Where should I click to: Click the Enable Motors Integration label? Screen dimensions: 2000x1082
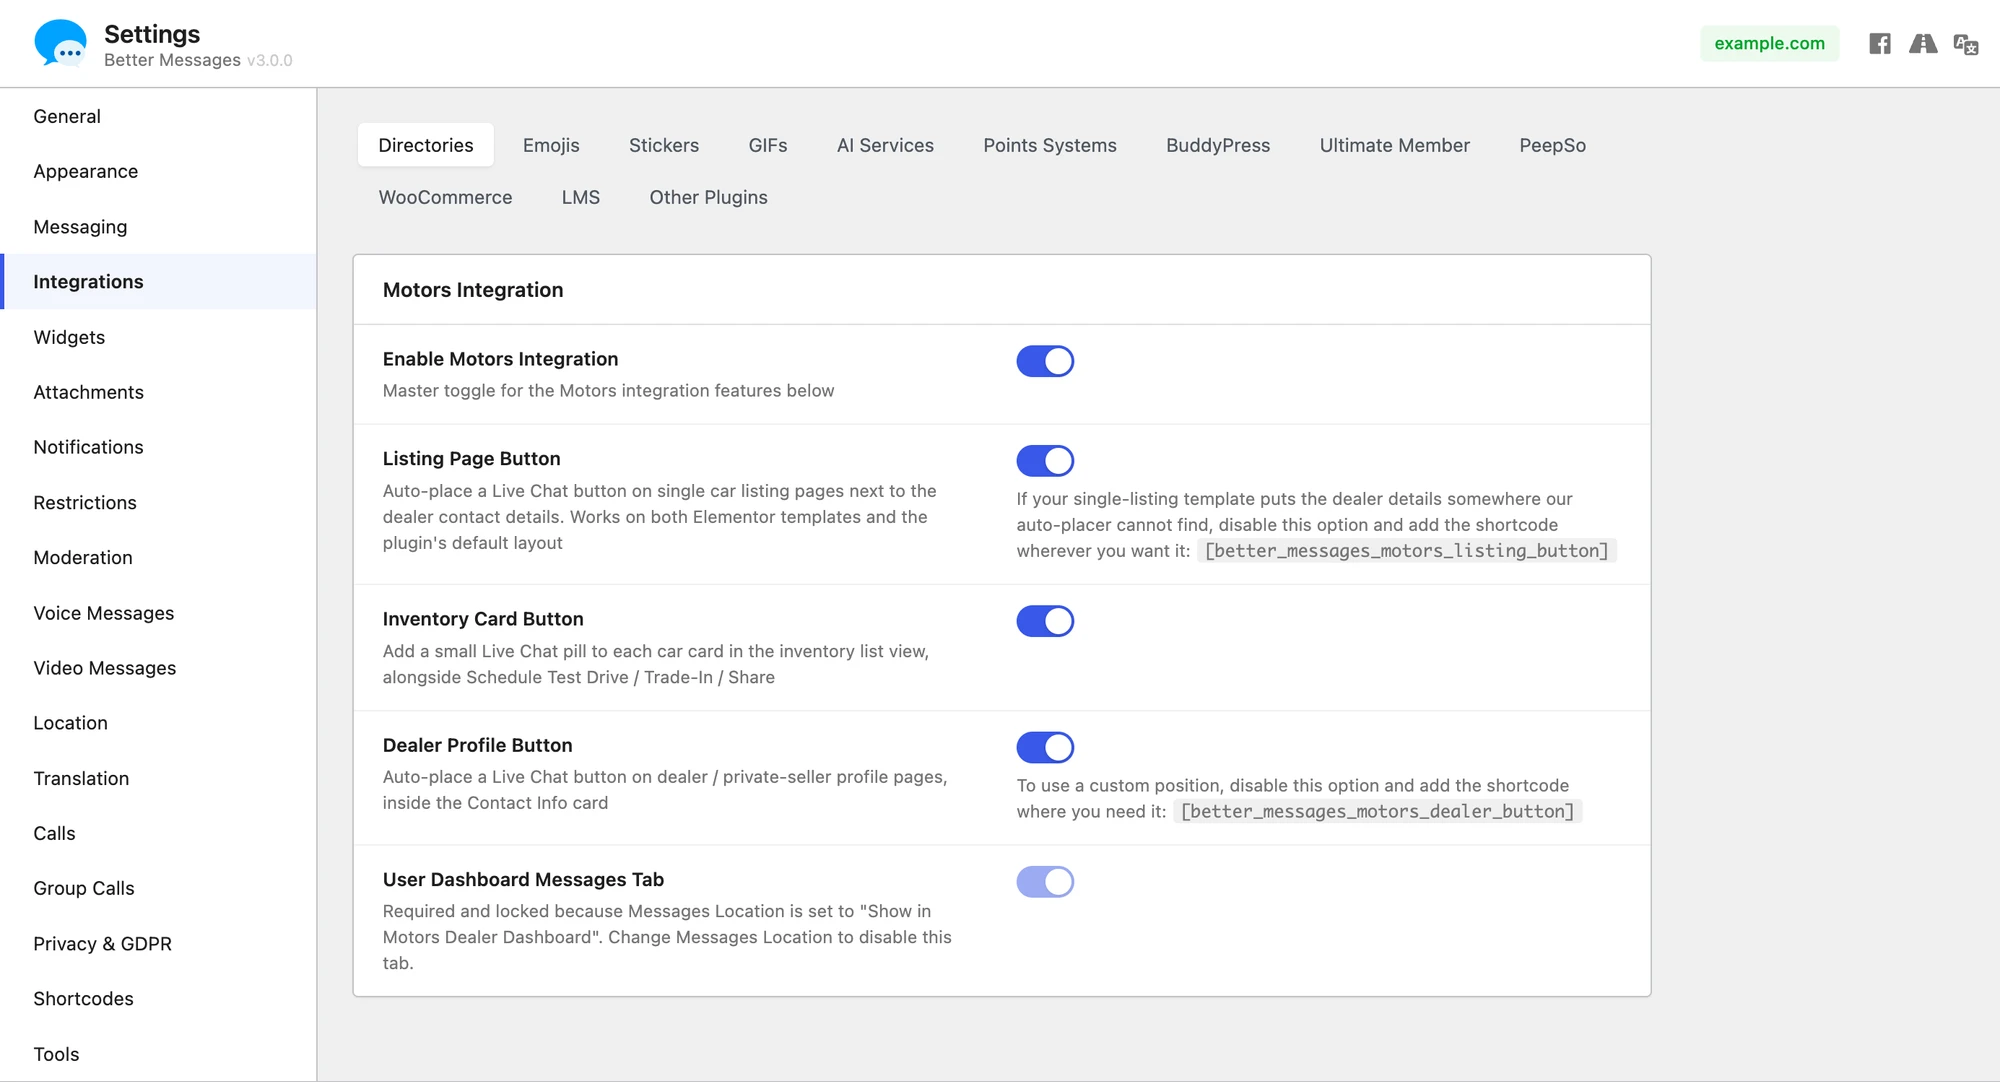tap(500, 359)
